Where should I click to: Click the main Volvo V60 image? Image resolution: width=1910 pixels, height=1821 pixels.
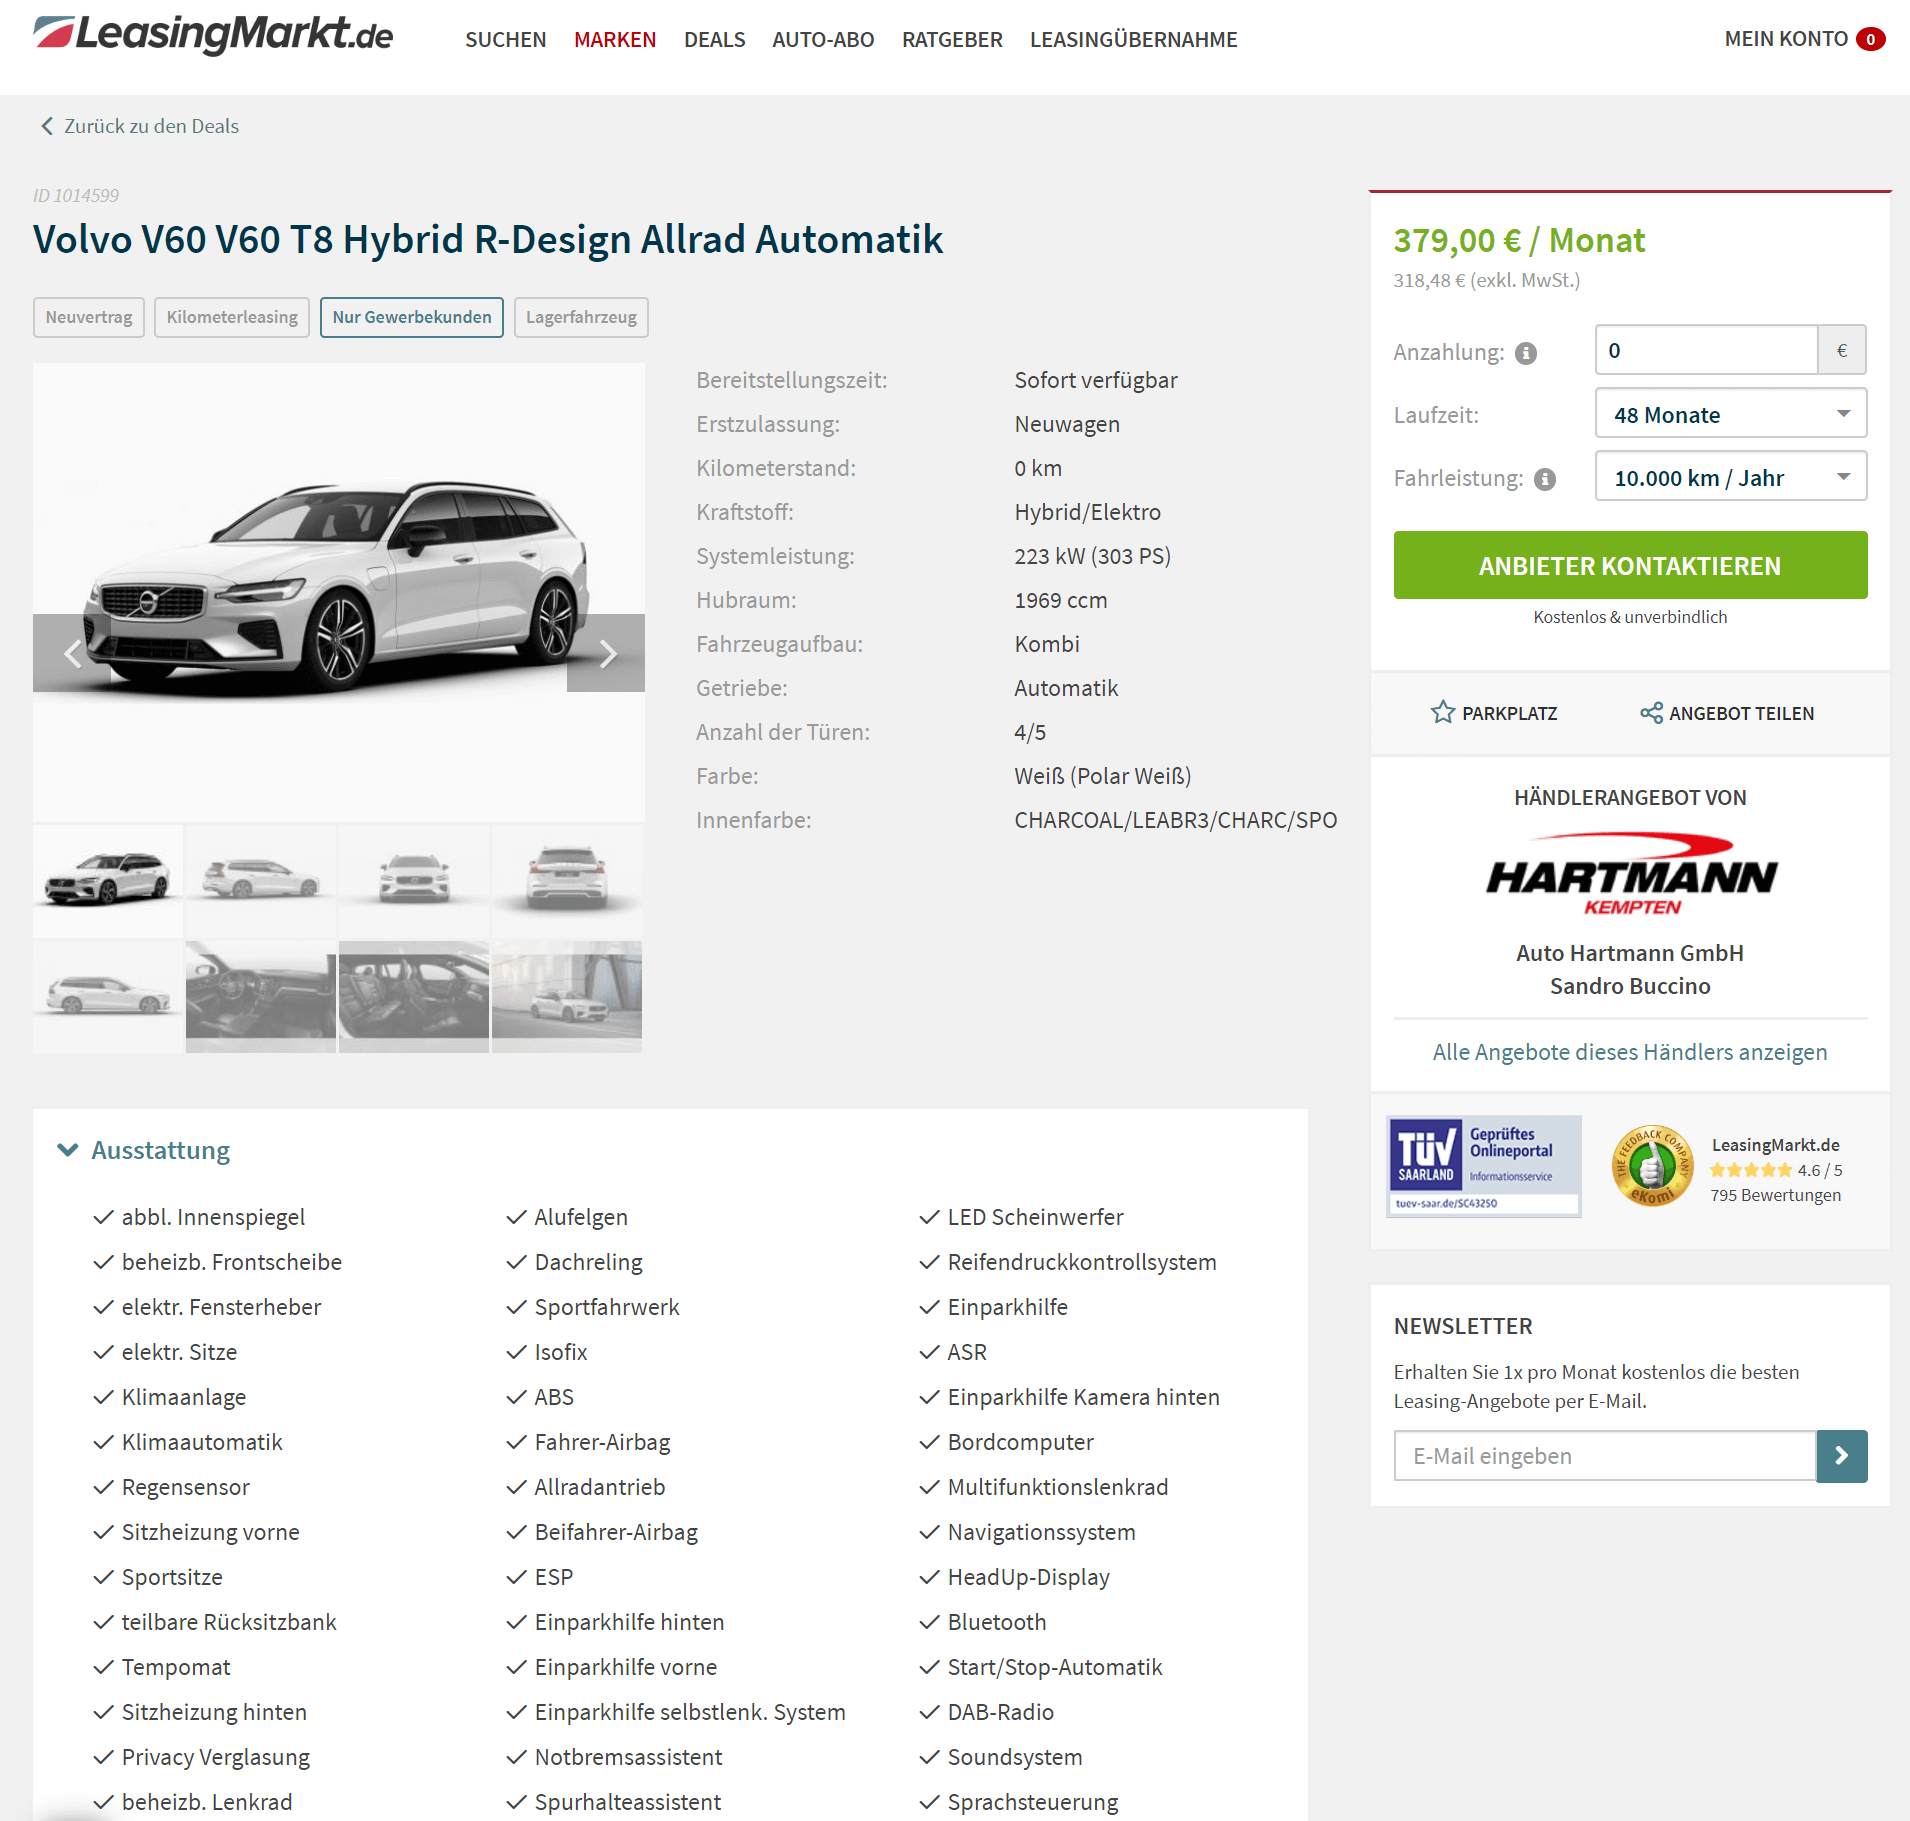point(339,592)
